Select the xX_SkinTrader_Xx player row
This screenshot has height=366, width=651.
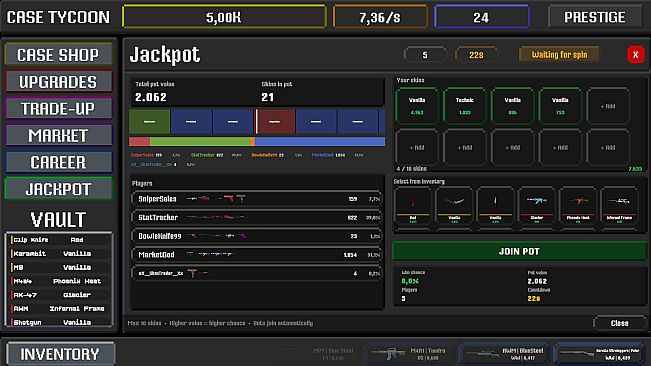pos(257,273)
